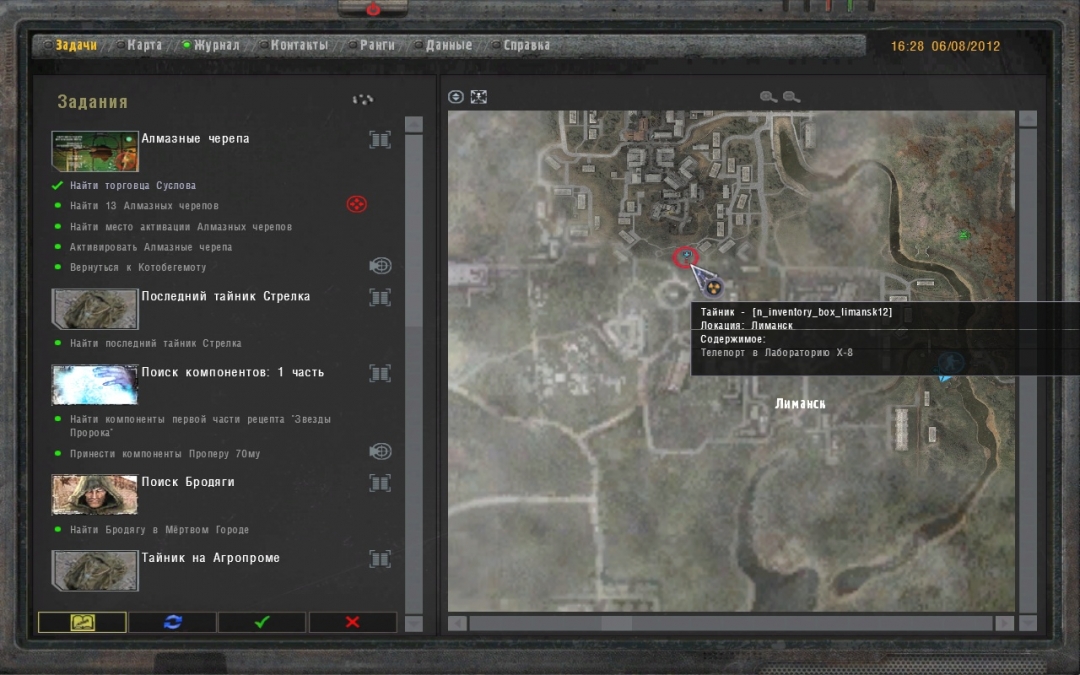Click subtask Найти Бродягу в Мёртвом Городе
This screenshot has height=675, width=1080.
coord(159,530)
